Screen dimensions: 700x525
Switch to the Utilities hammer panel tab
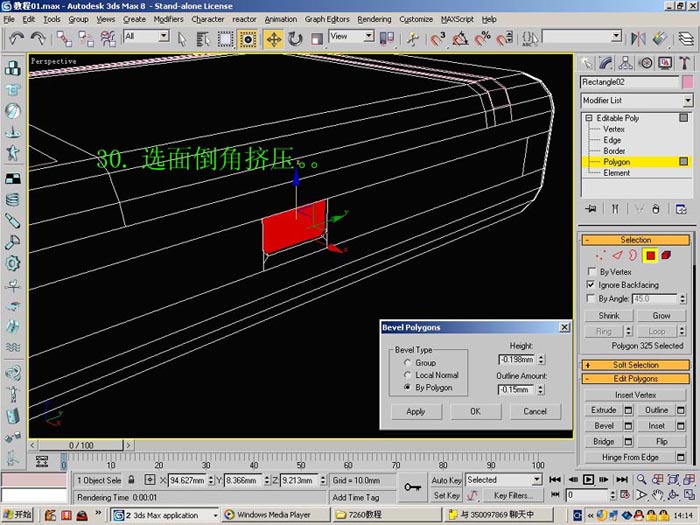(684, 63)
